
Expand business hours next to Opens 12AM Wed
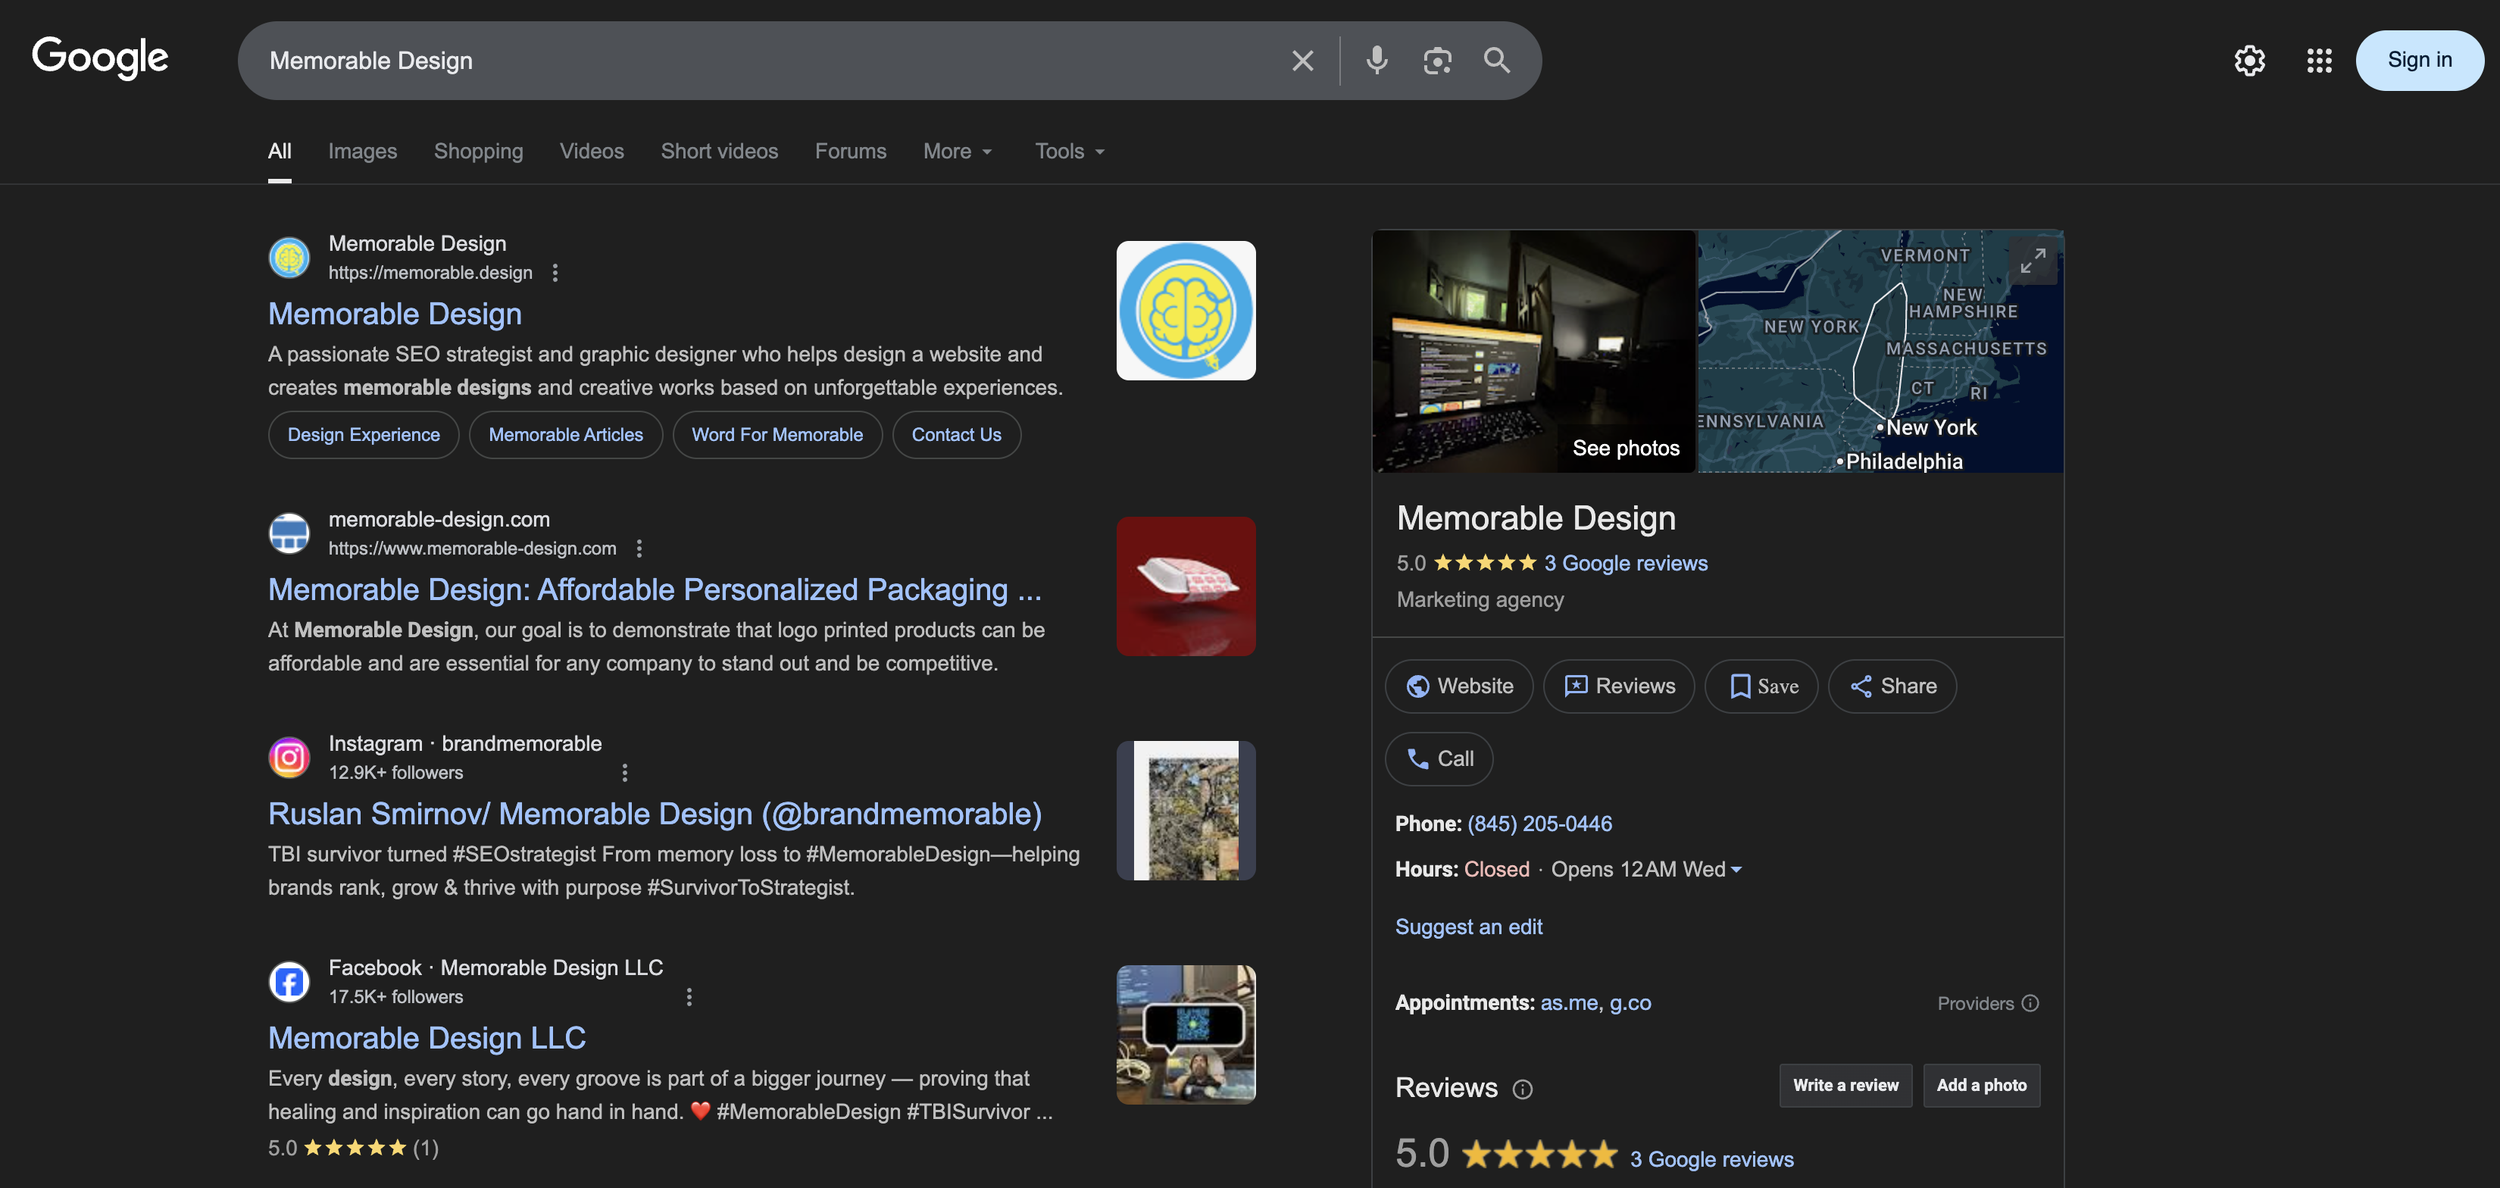pyautogui.click(x=1736, y=870)
